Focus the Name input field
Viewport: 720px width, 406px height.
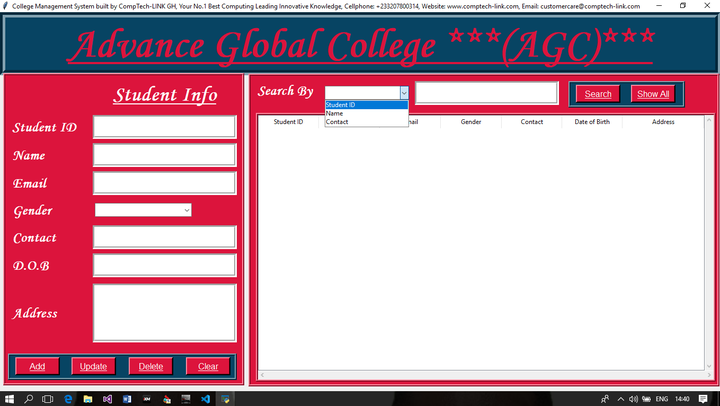[164, 155]
